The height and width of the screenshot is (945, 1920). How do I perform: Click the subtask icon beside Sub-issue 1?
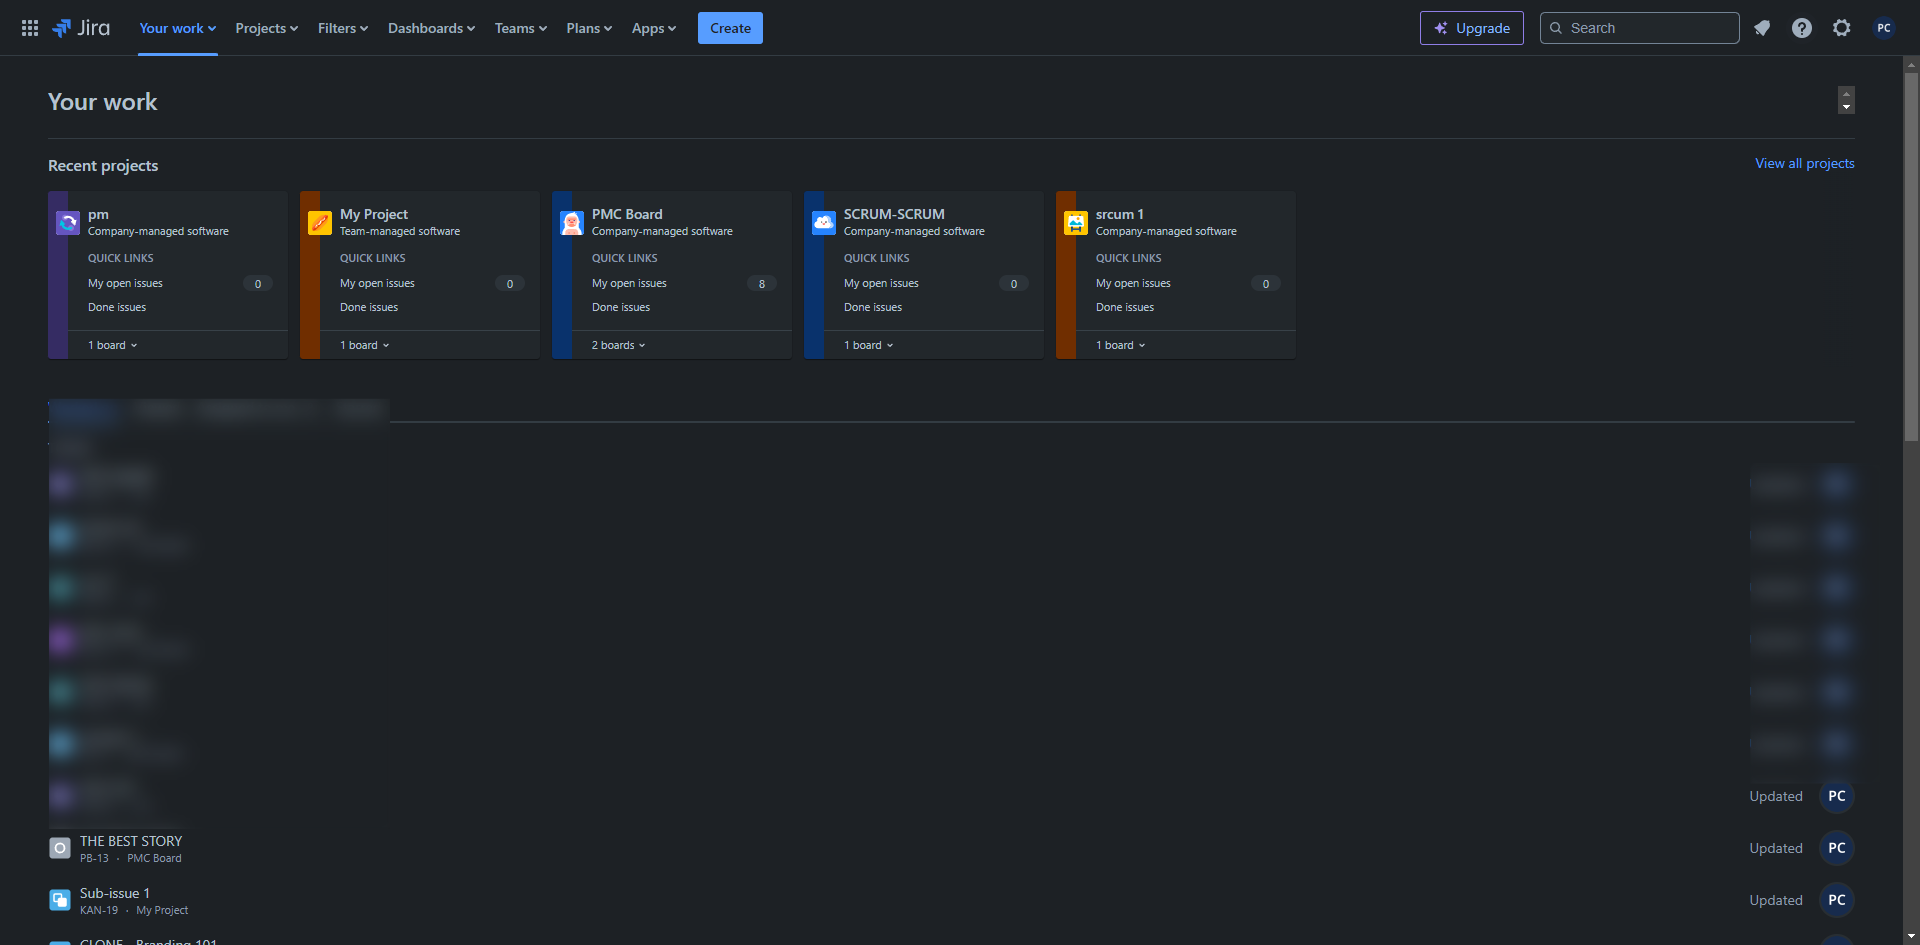(60, 900)
